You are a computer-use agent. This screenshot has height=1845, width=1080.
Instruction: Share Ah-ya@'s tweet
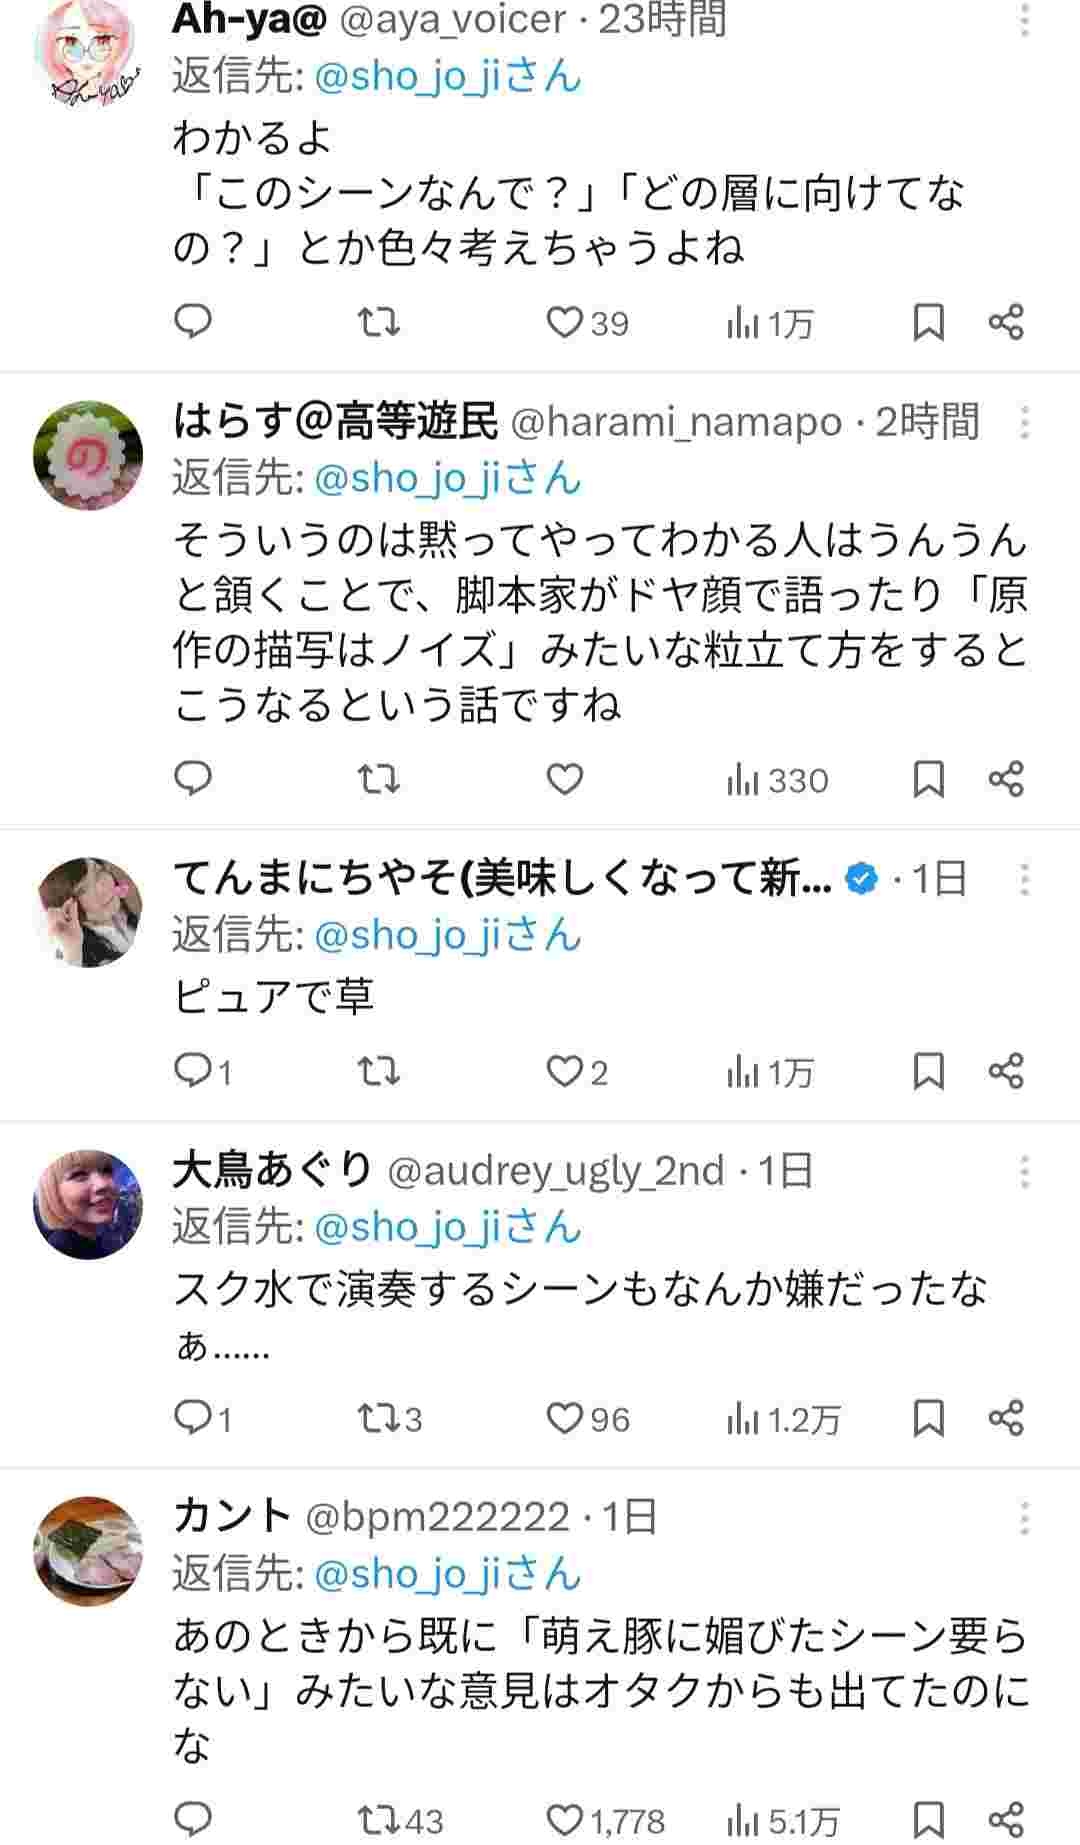tap(1006, 322)
